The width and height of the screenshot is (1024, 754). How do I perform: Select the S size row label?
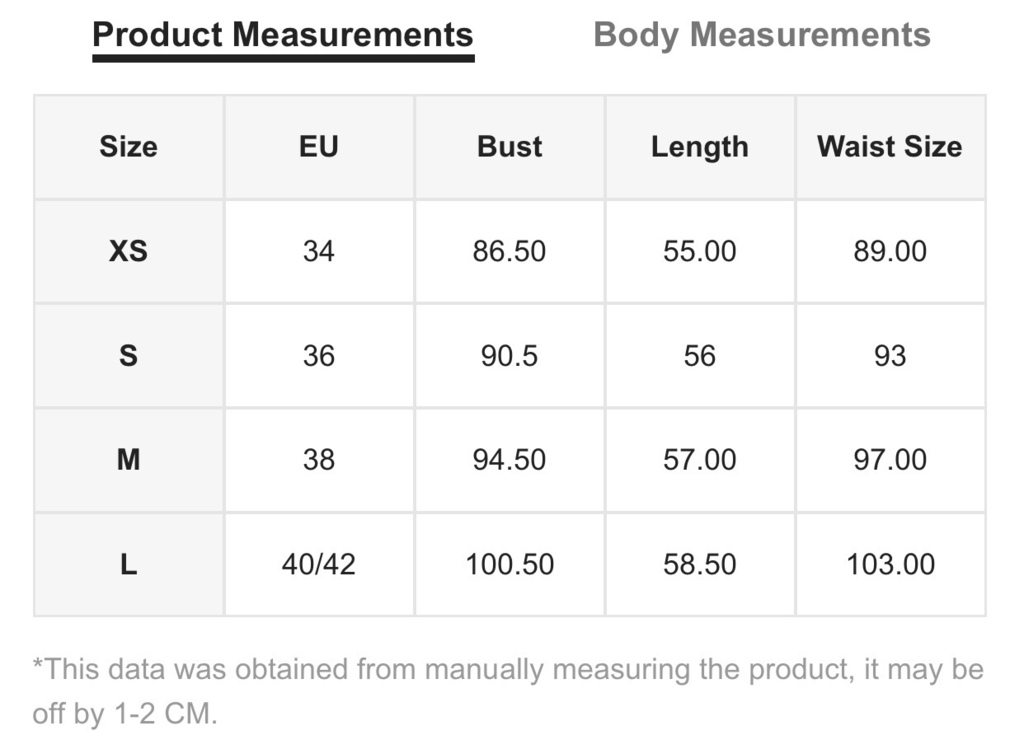click(x=129, y=356)
